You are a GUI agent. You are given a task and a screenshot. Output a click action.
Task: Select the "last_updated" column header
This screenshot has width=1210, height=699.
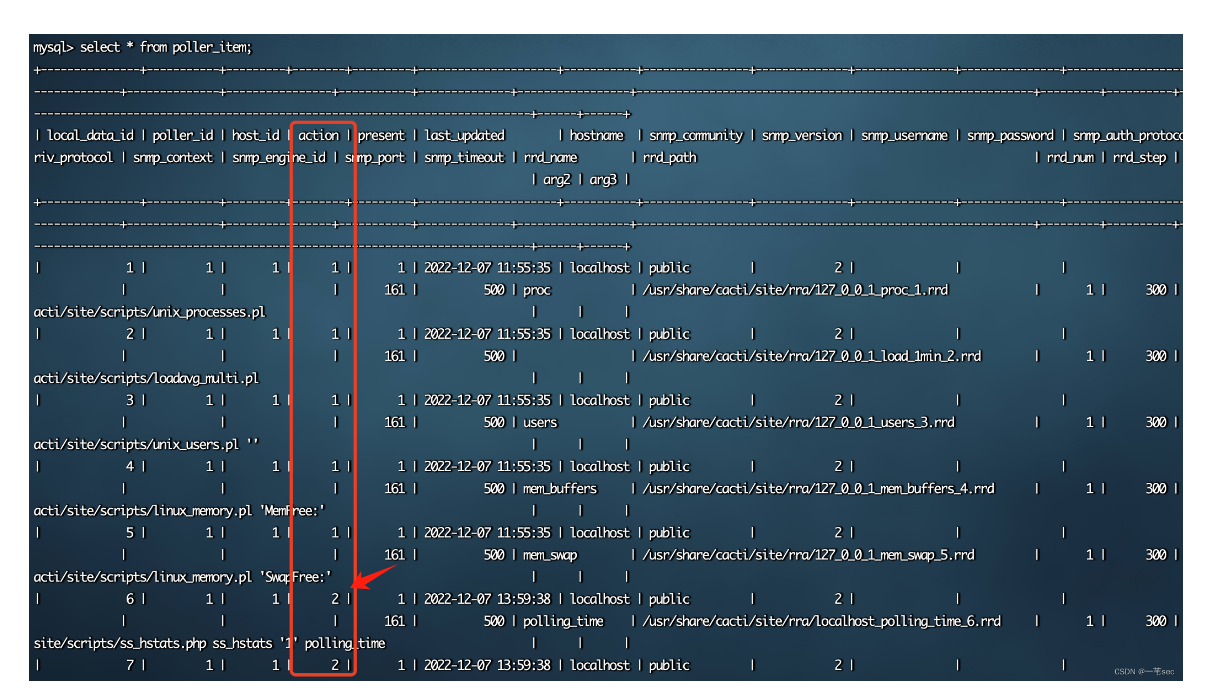click(465, 135)
